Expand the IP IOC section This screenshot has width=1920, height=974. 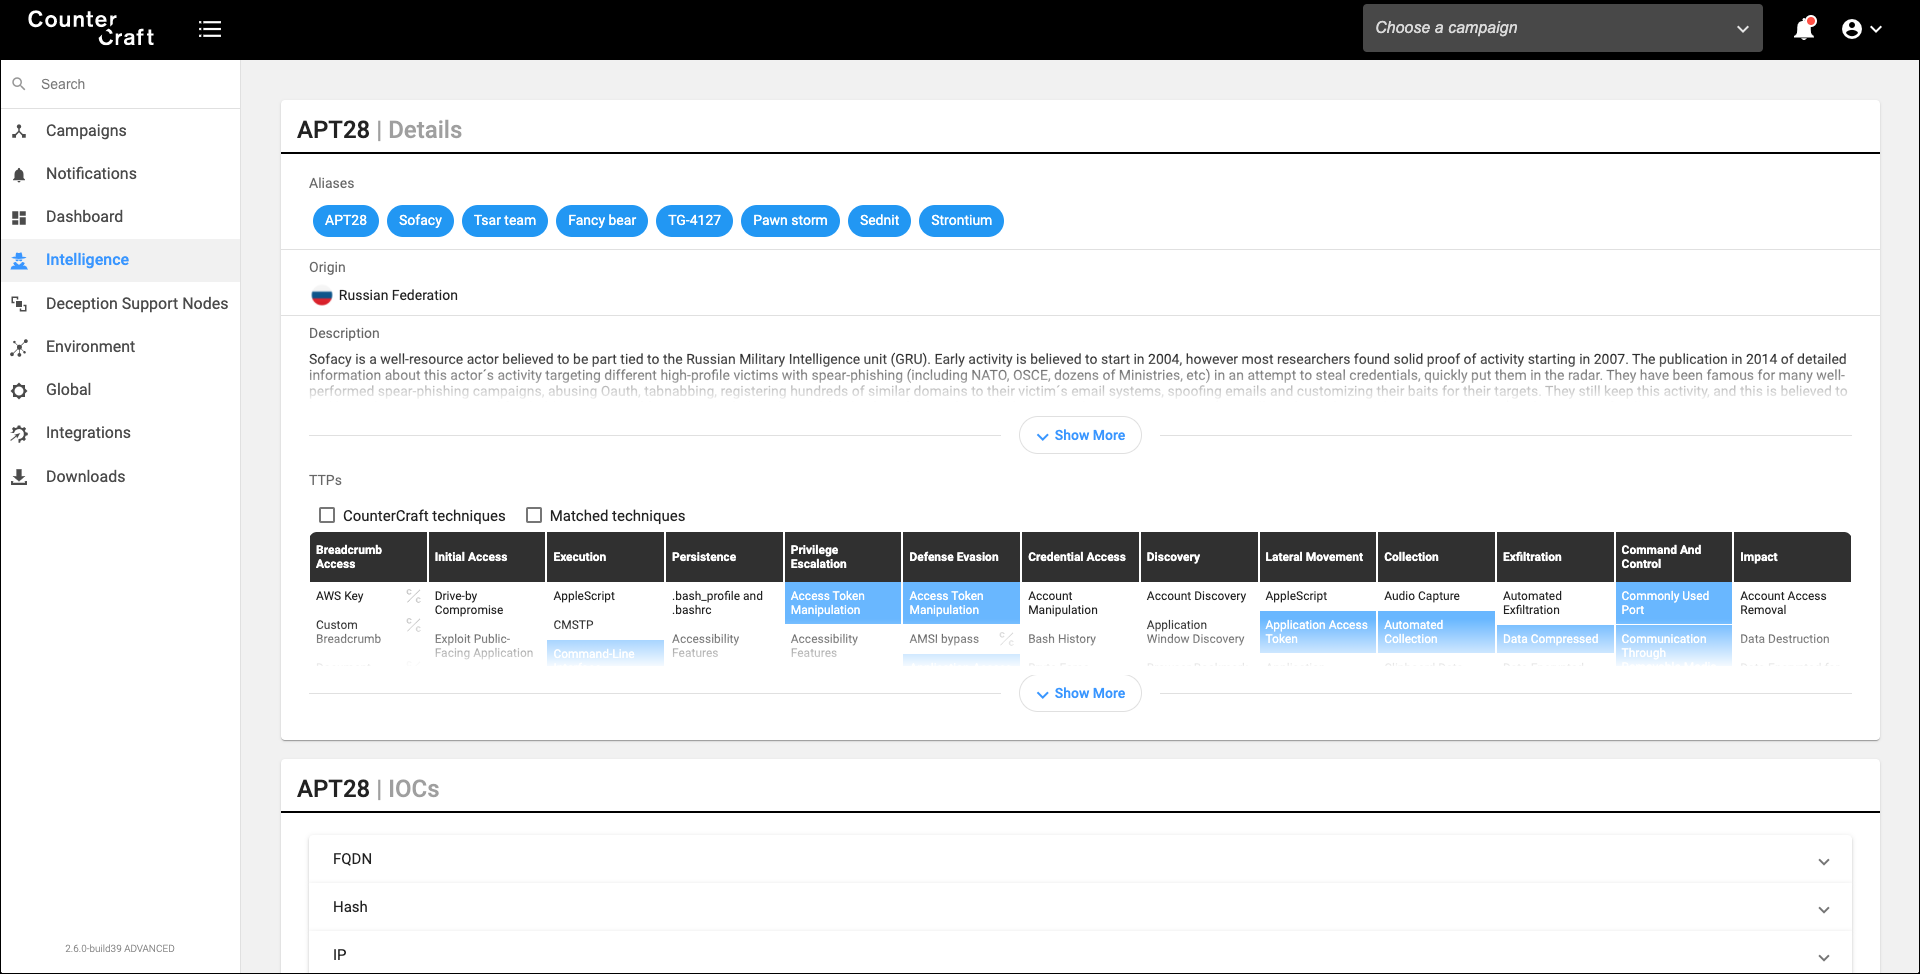1080,955
